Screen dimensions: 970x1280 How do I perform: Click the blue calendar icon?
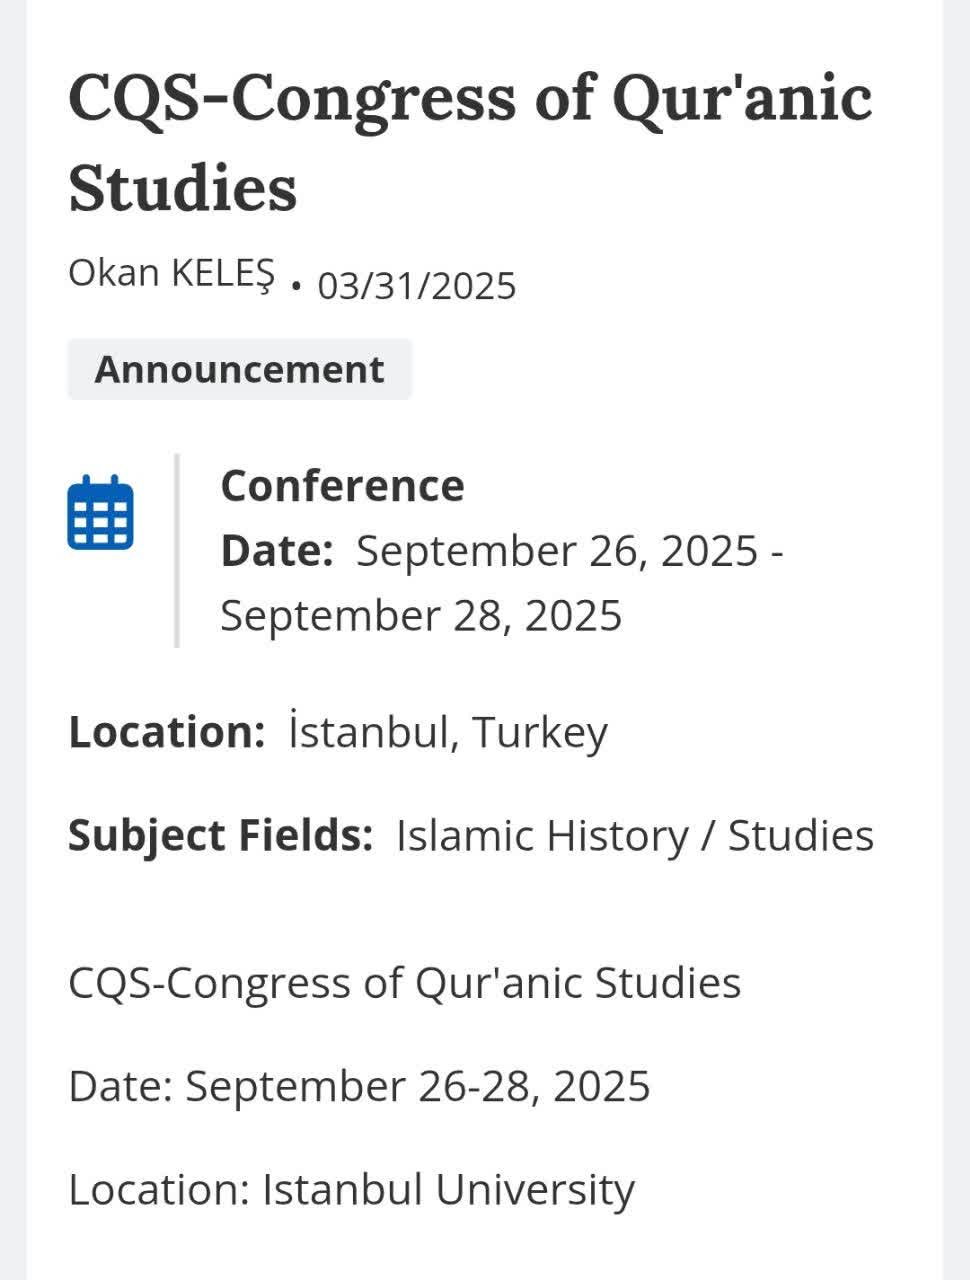click(x=100, y=512)
